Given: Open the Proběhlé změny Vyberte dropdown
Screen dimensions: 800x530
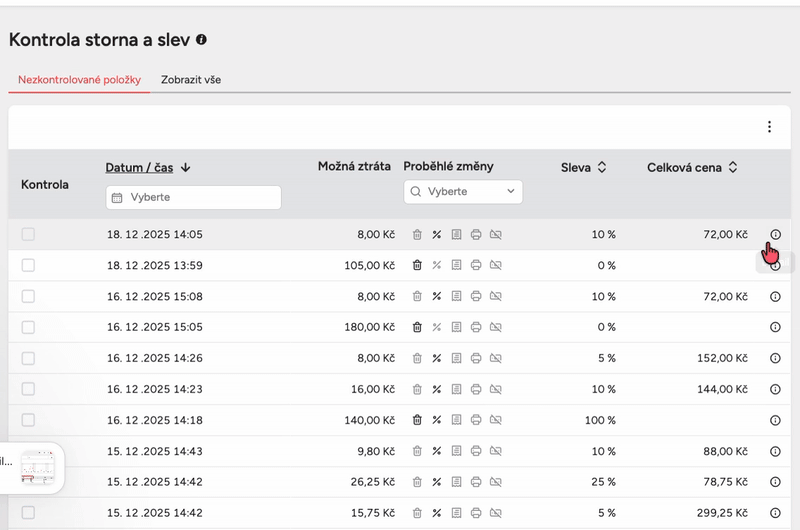Looking at the screenshot, I should [463, 191].
